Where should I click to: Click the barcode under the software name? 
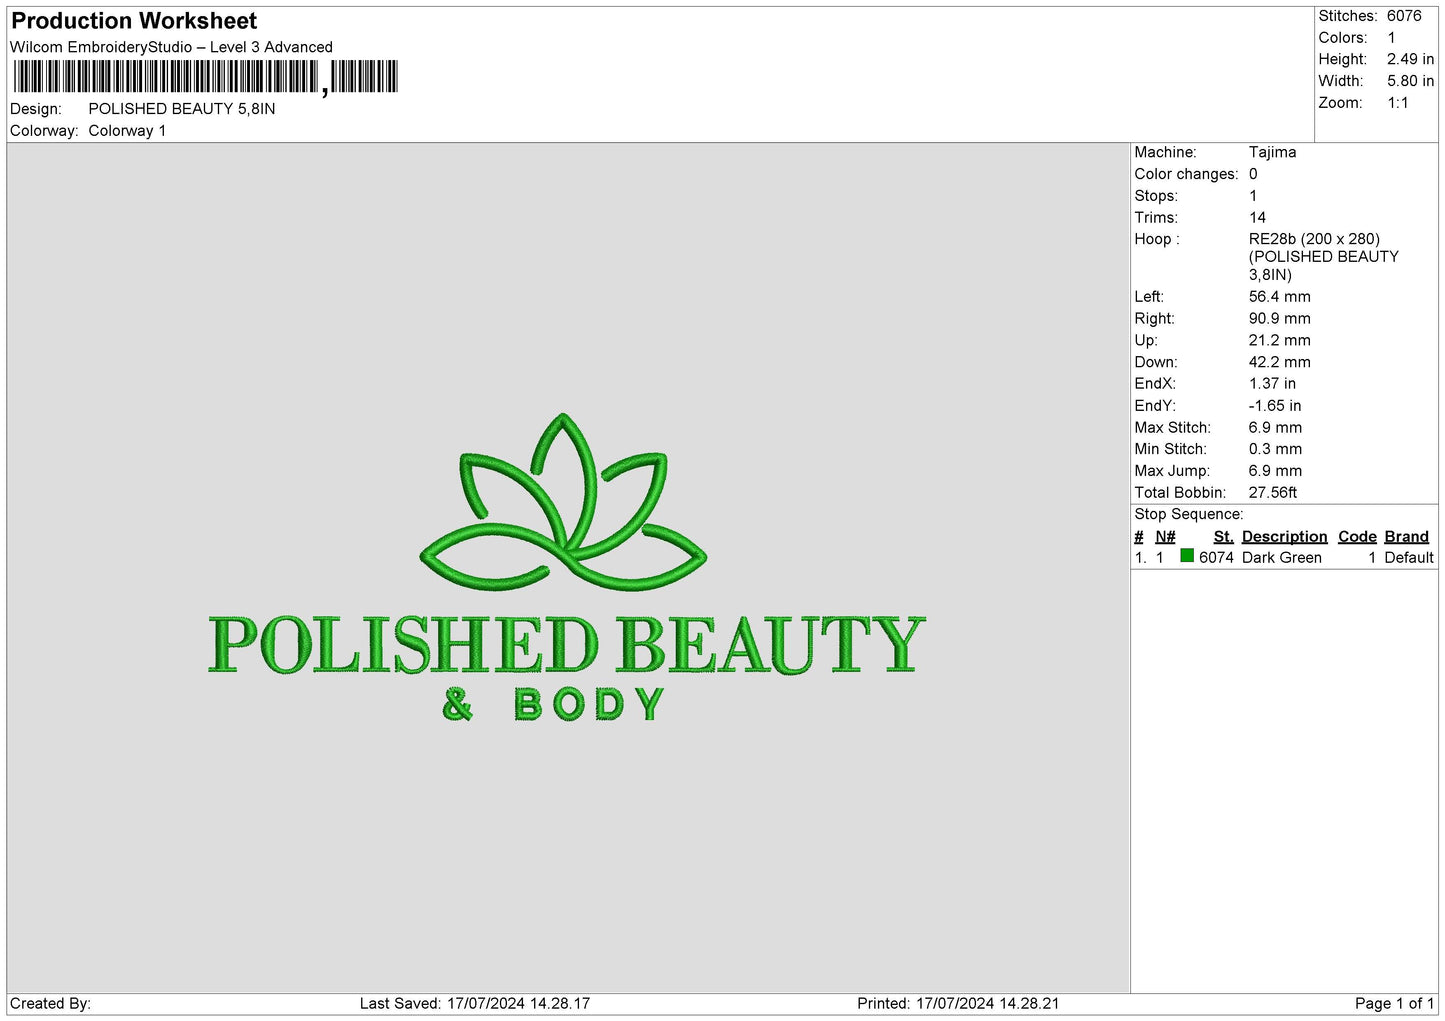pyautogui.click(x=206, y=77)
